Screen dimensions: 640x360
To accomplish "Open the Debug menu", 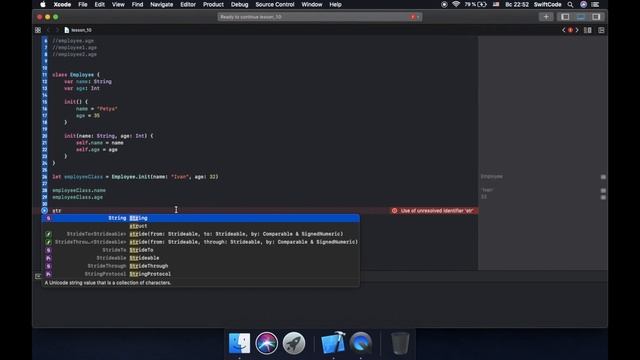I will click(x=240, y=4).
